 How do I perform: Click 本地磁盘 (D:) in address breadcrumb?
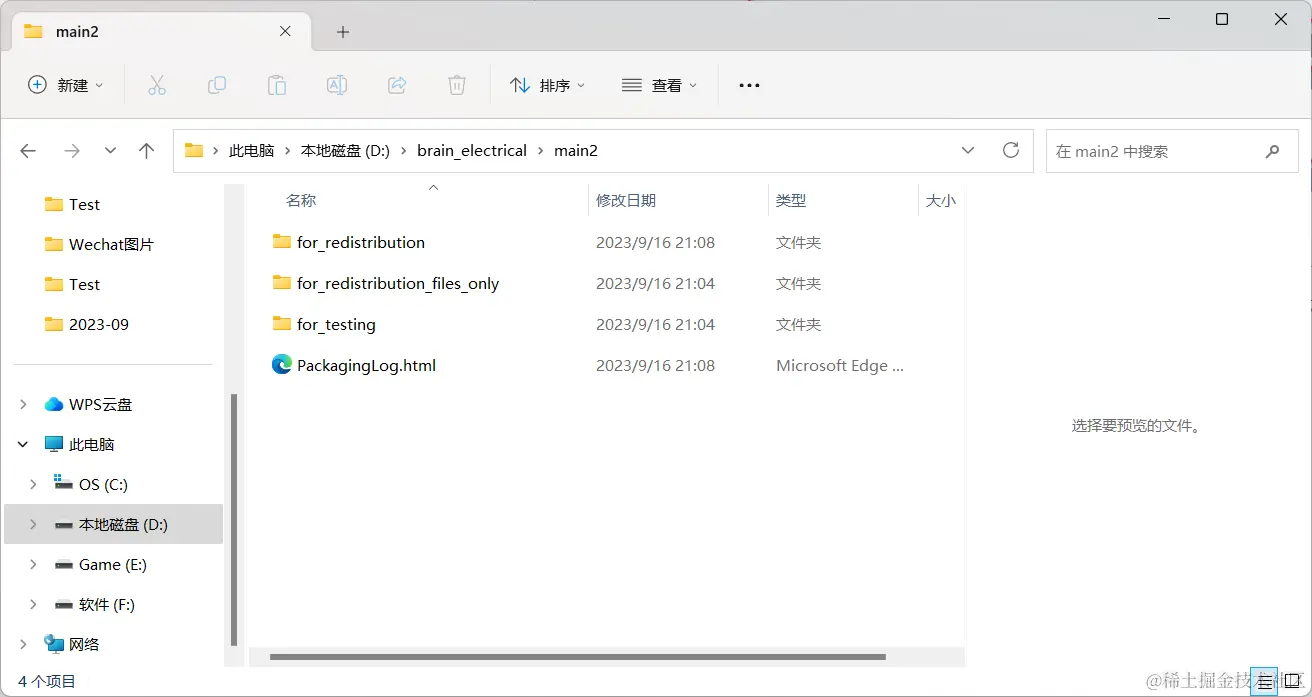click(345, 151)
